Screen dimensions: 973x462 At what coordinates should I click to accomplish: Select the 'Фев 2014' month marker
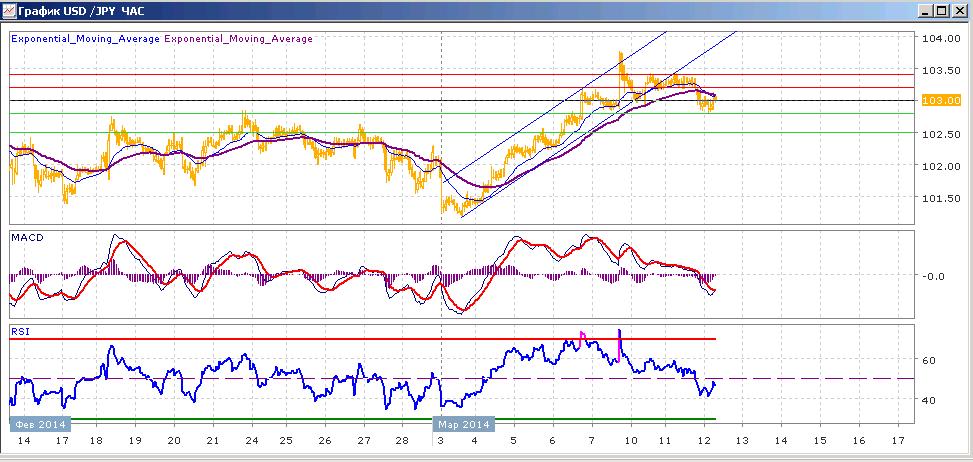40,425
